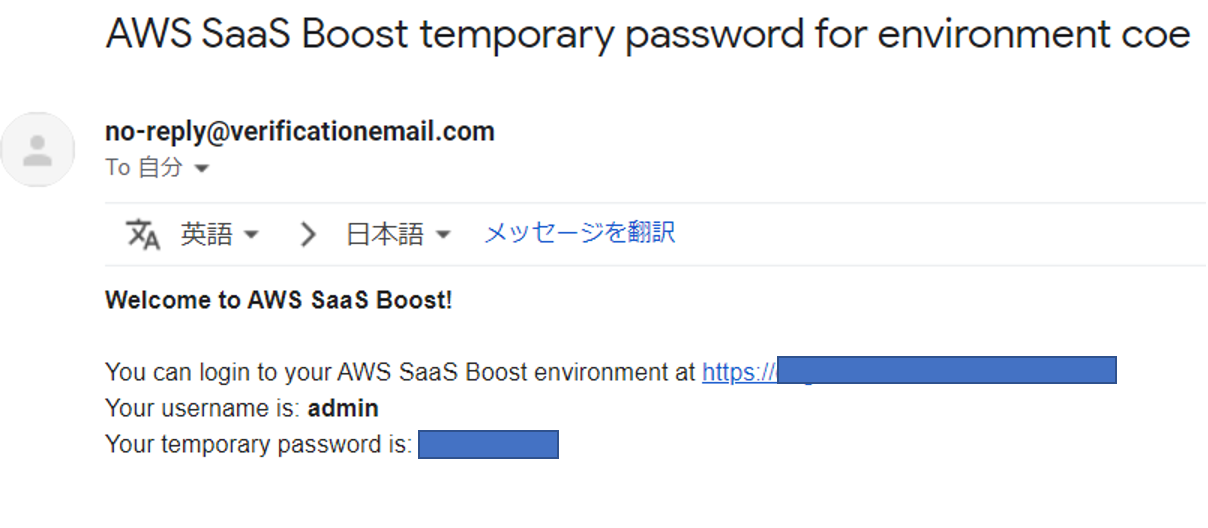This screenshot has height=528, width=1208.
Task: Open the 日本語 target language dropdown
Action: tap(397, 234)
